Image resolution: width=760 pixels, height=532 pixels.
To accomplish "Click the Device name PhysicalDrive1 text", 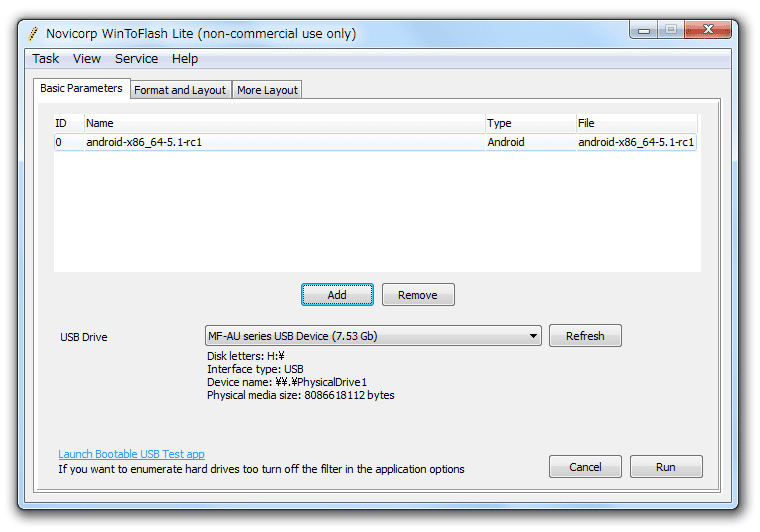I will 287,382.
